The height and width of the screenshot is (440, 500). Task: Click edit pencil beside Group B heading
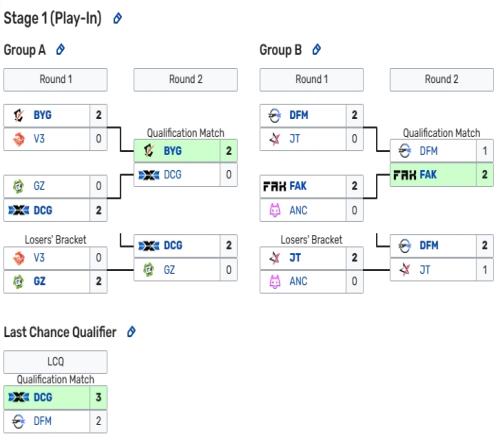(x=316, y=50)
